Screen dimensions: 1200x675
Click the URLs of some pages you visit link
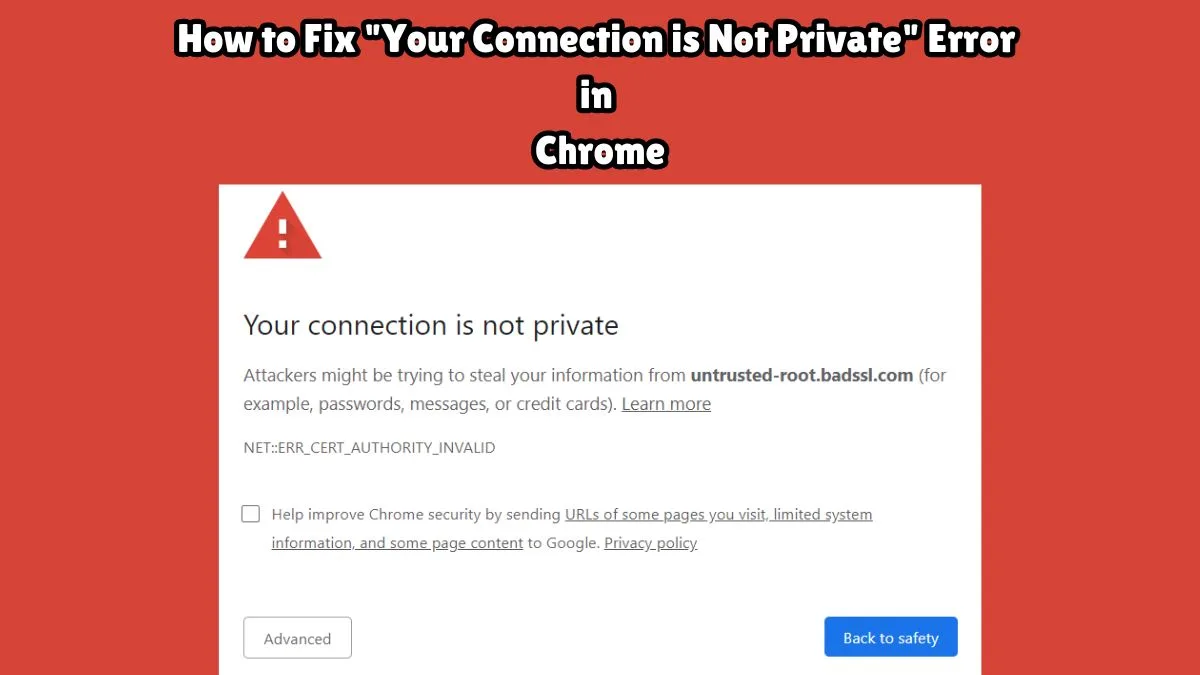pos(664,514)
